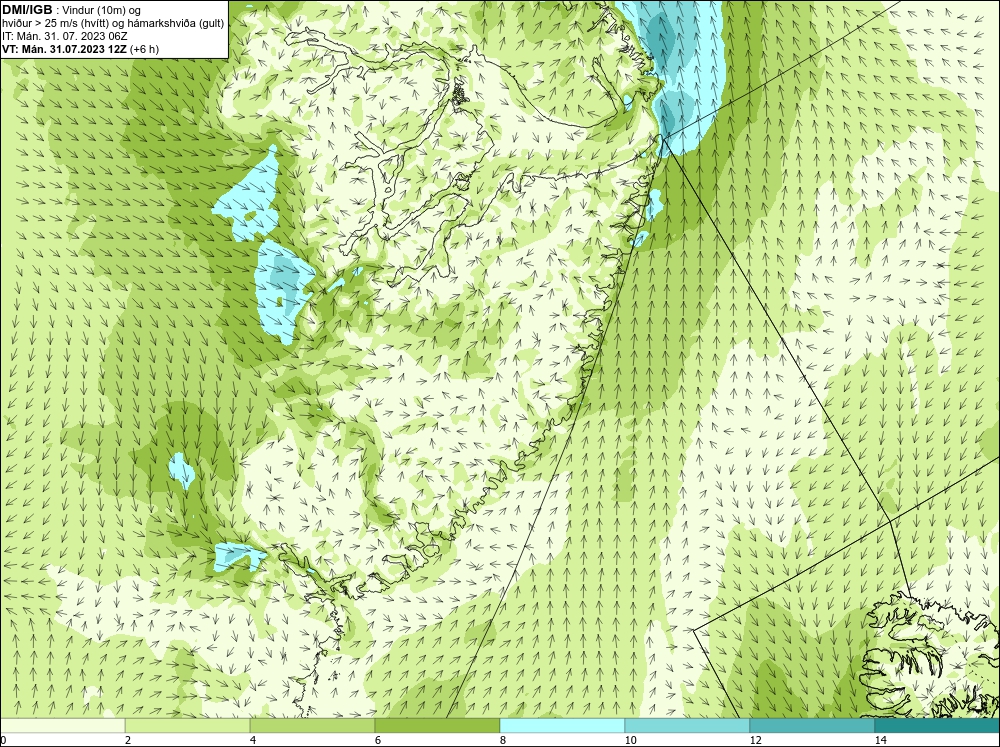Click the 12–14 m/s teal legend swatch
Viewport: 1000px width, 747px height.
pyautogui.click(x=812, y=726)
